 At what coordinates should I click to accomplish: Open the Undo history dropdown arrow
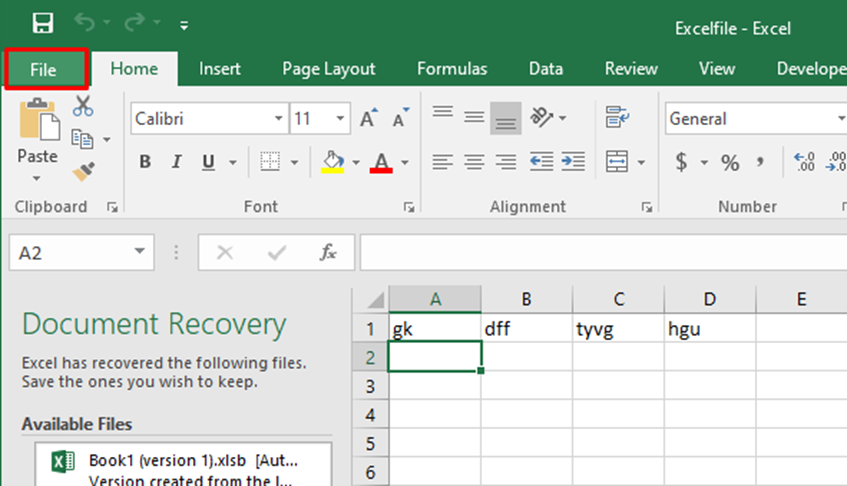pos(107,22)
